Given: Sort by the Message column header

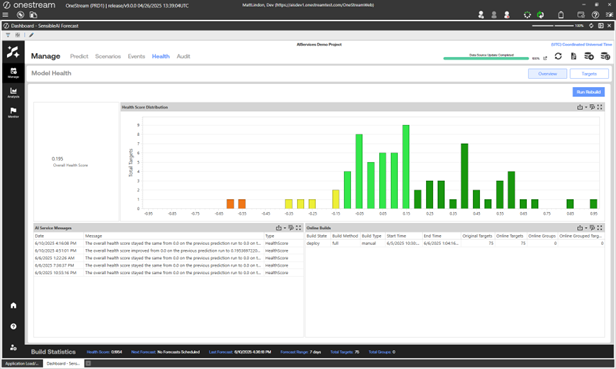Looking at the screenshot, I should (174, 236).
